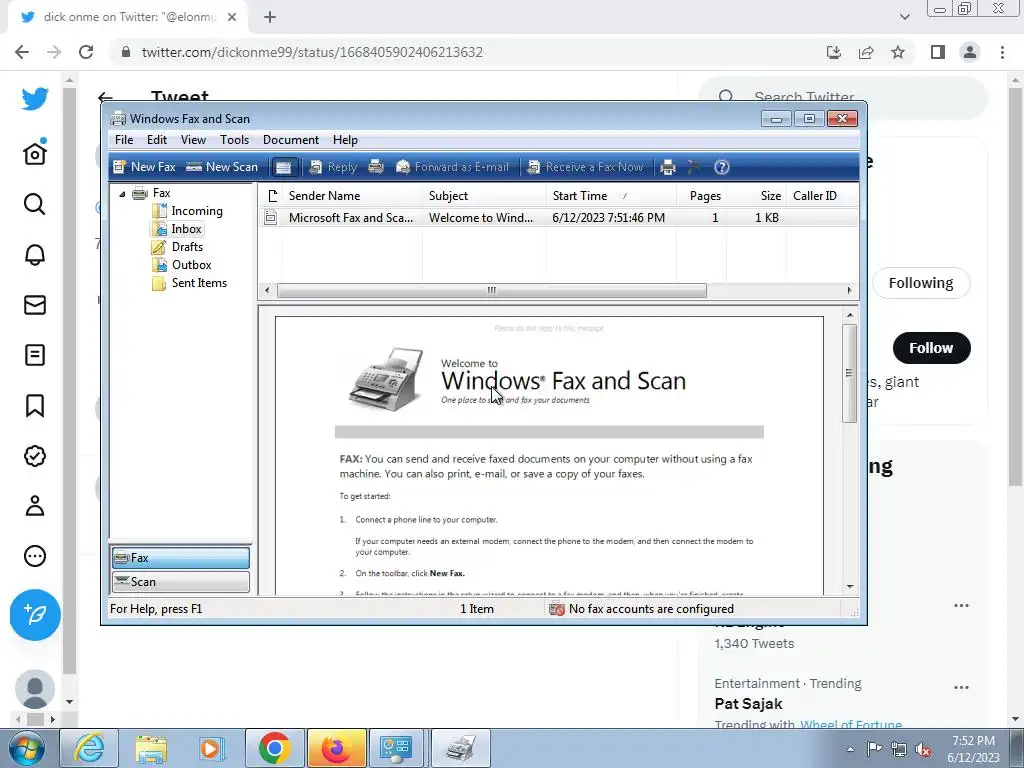Open the Edit menu
The height and width of the screenshot is (768, 1024).
tap(157, 140)
